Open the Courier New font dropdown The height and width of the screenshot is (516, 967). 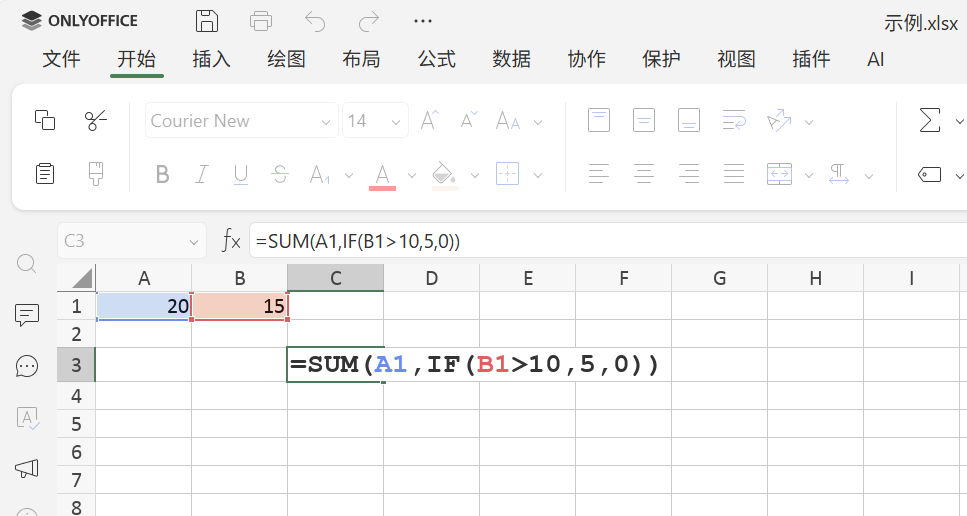pyautogui.click(x=325, y=122)
